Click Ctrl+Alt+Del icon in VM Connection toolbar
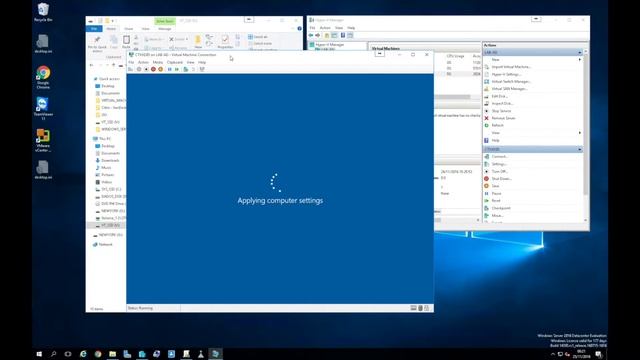This screenshot has width=640, height=360. point(131,69)
